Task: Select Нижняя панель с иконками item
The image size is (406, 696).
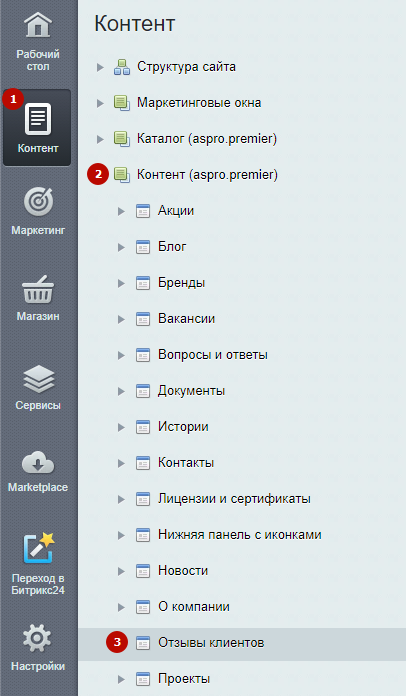Action: 240,534
